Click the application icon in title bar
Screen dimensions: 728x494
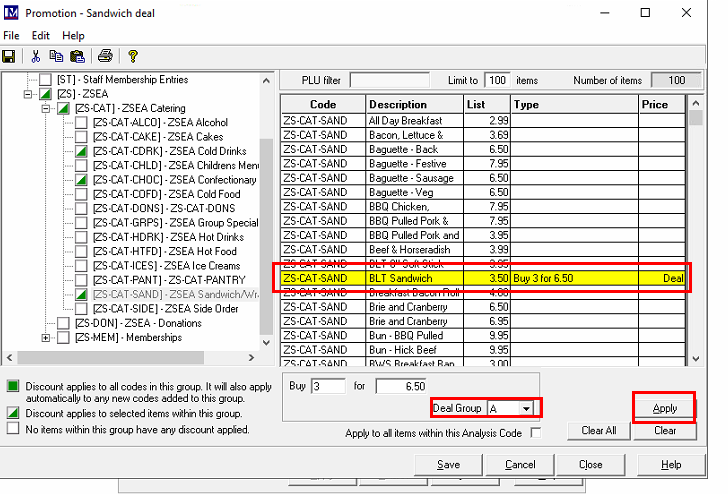click(x=11, y=13)
